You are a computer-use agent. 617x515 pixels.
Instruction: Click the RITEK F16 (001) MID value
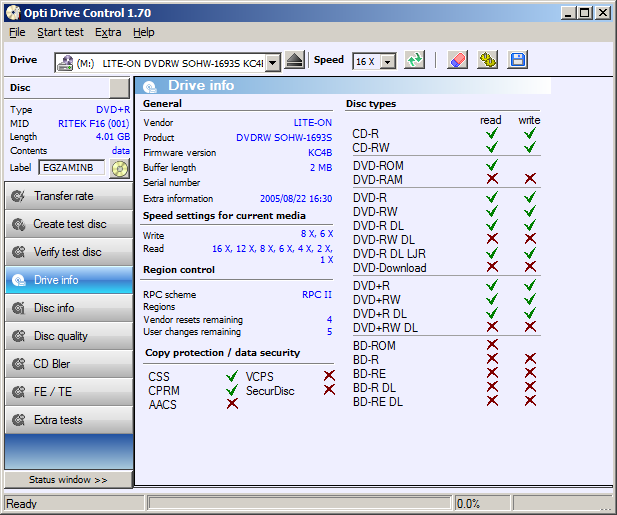click(x=94, y=124)
